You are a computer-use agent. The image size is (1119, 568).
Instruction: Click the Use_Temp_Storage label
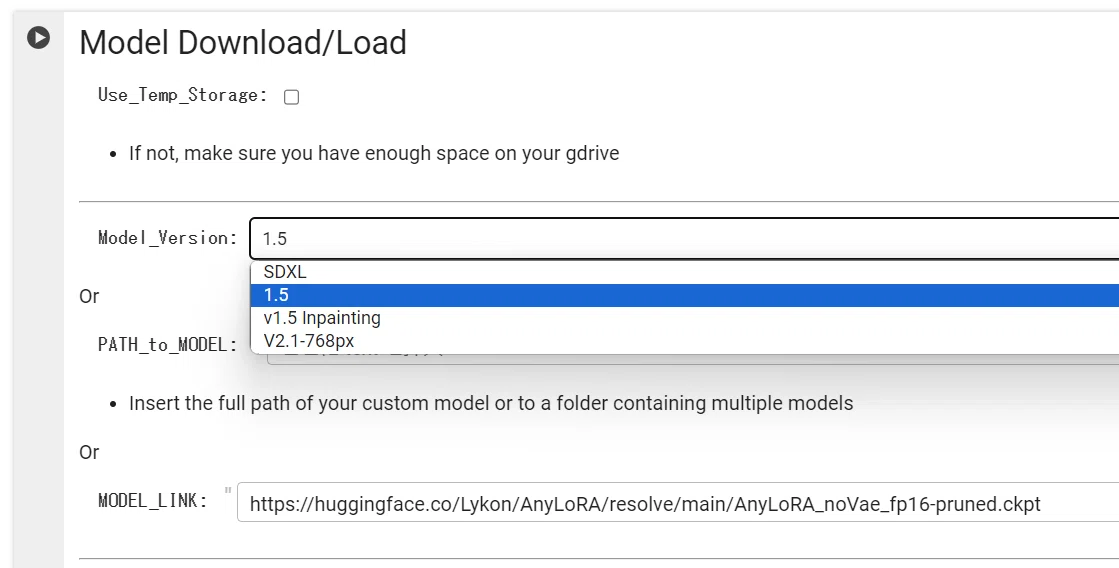[183, 95]
